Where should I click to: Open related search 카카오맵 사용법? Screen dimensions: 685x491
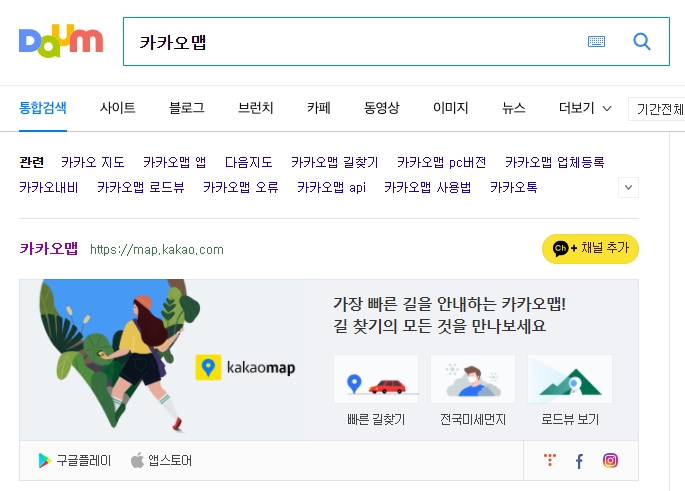(428, 187)
